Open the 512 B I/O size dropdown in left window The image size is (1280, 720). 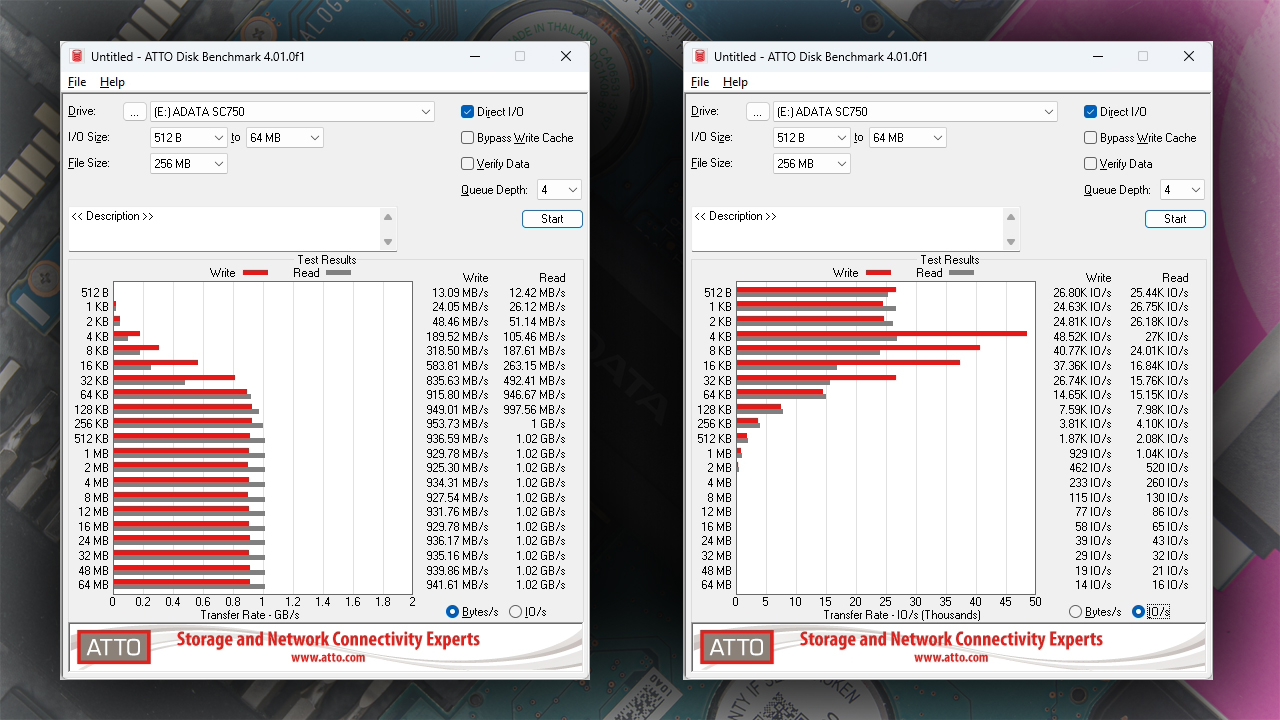click(189, 138)
